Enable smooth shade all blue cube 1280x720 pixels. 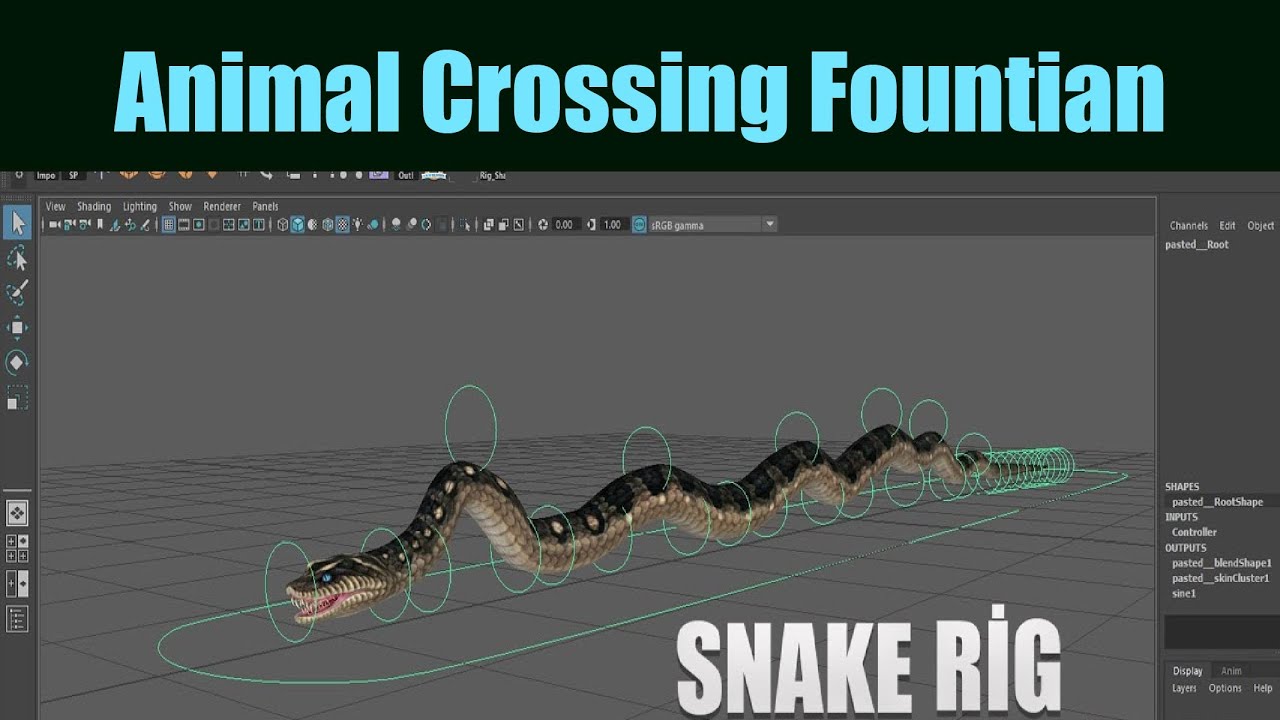pos(298,225)
